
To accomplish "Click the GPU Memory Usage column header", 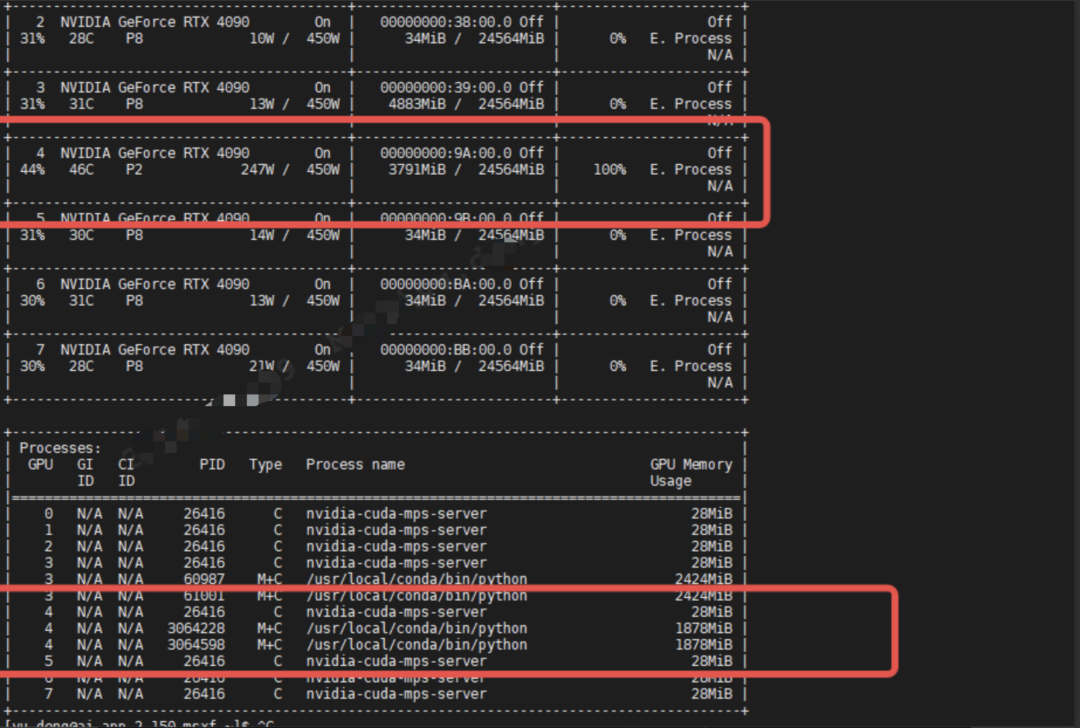I will click(x=691, y=472).
